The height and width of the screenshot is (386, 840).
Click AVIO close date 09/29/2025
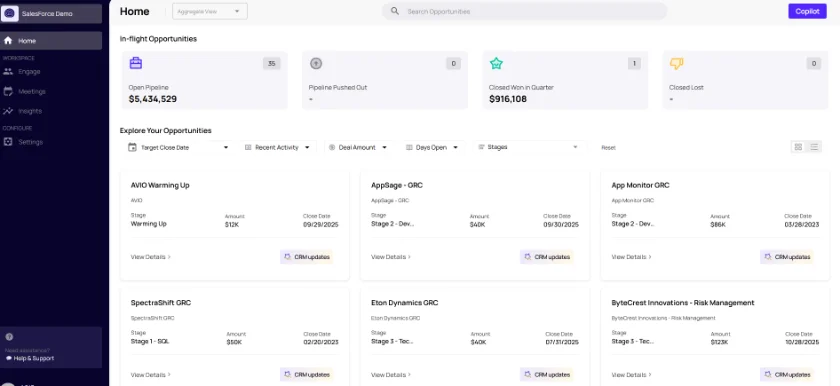[x=320, y=225]
